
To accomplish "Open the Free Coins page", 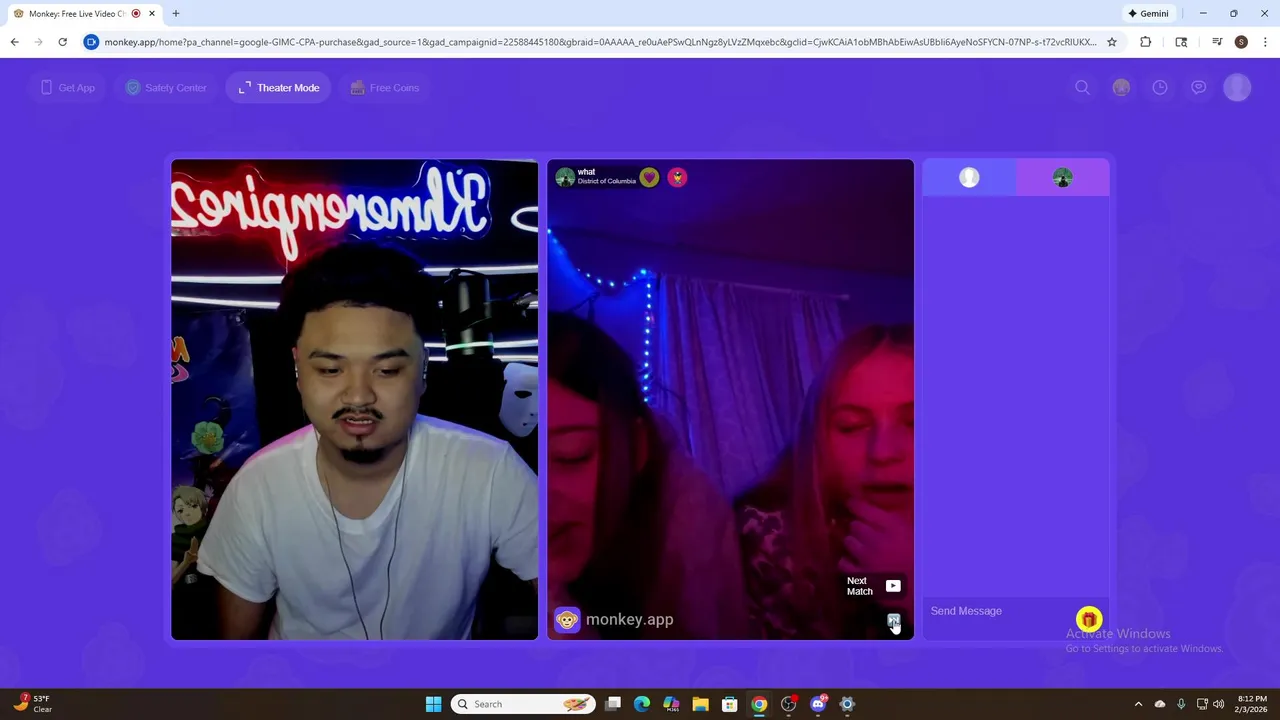I will point(385,88).
